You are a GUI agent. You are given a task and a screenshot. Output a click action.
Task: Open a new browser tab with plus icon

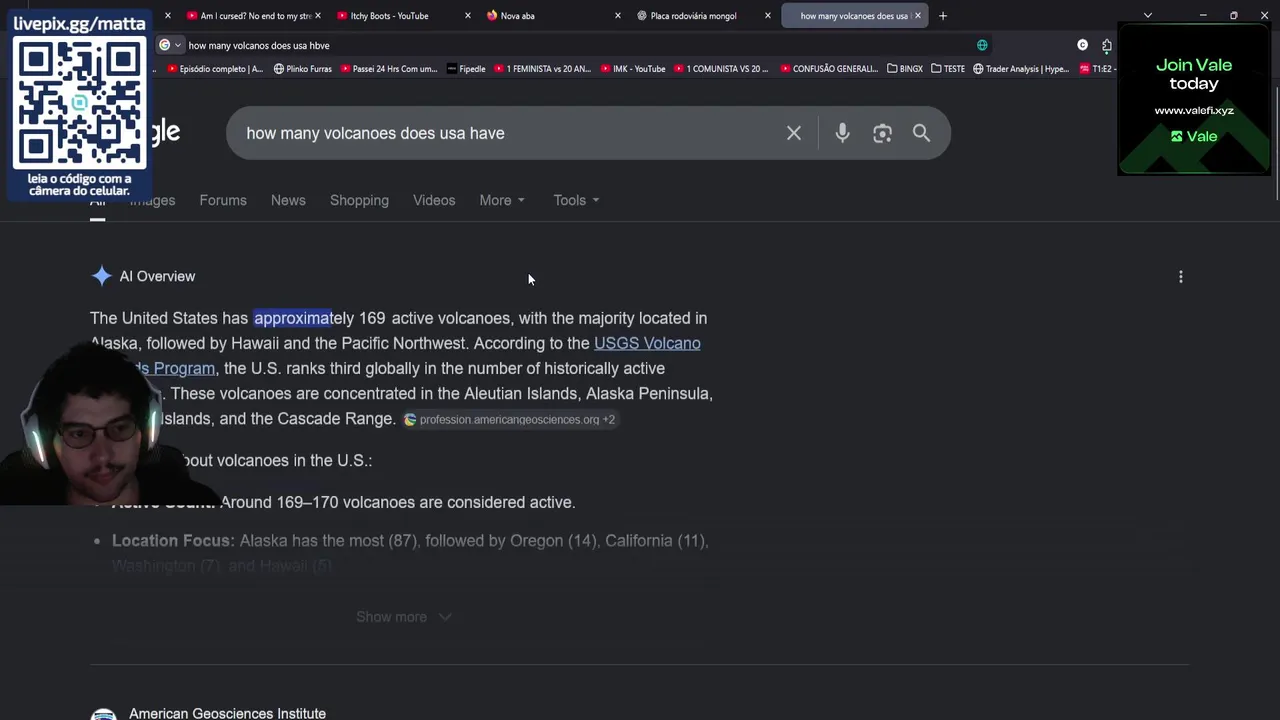pyautogui.click(x=943, y=16)
